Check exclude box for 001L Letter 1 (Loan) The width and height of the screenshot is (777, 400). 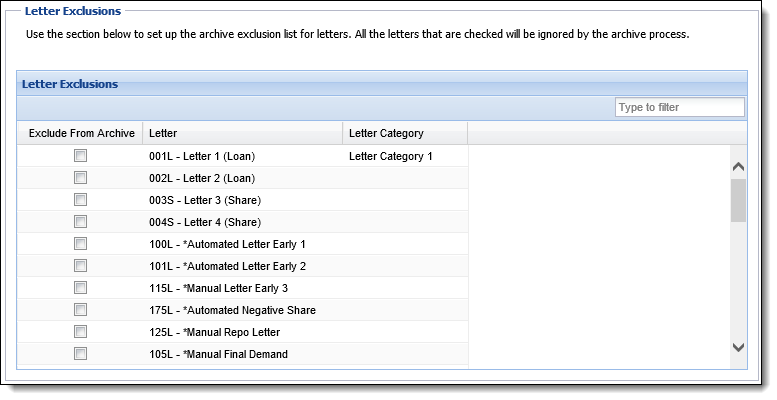[80, 156]
